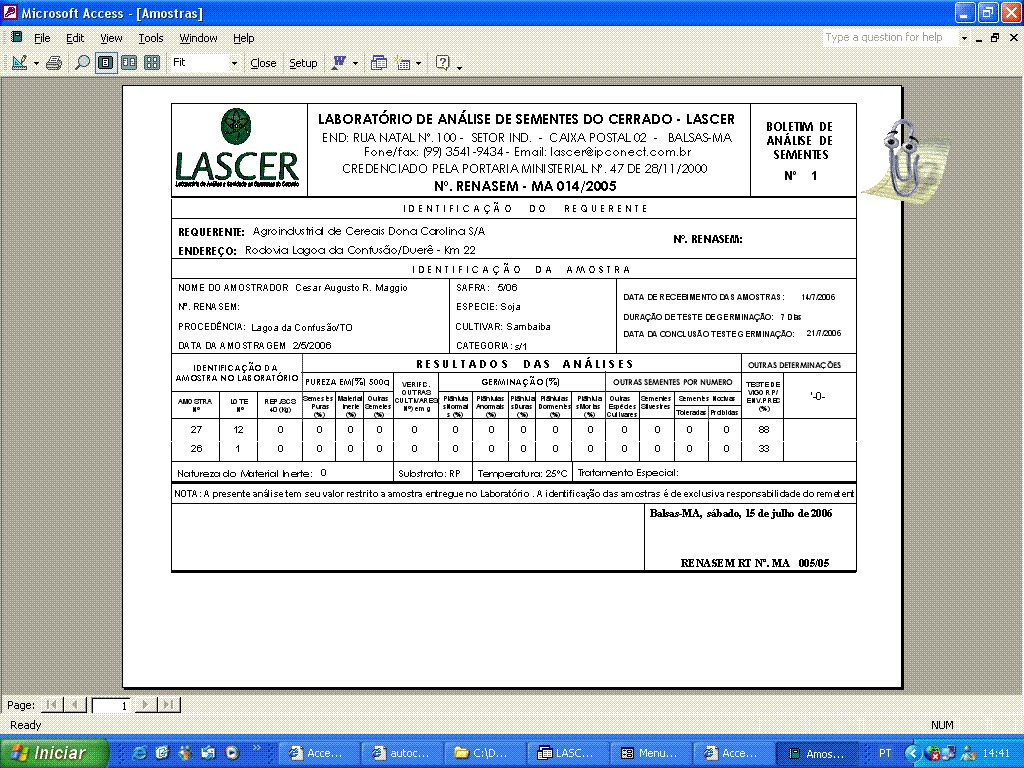Click the Temperatura: 25°C text
1024x768 pixels.
click(522, 473)
